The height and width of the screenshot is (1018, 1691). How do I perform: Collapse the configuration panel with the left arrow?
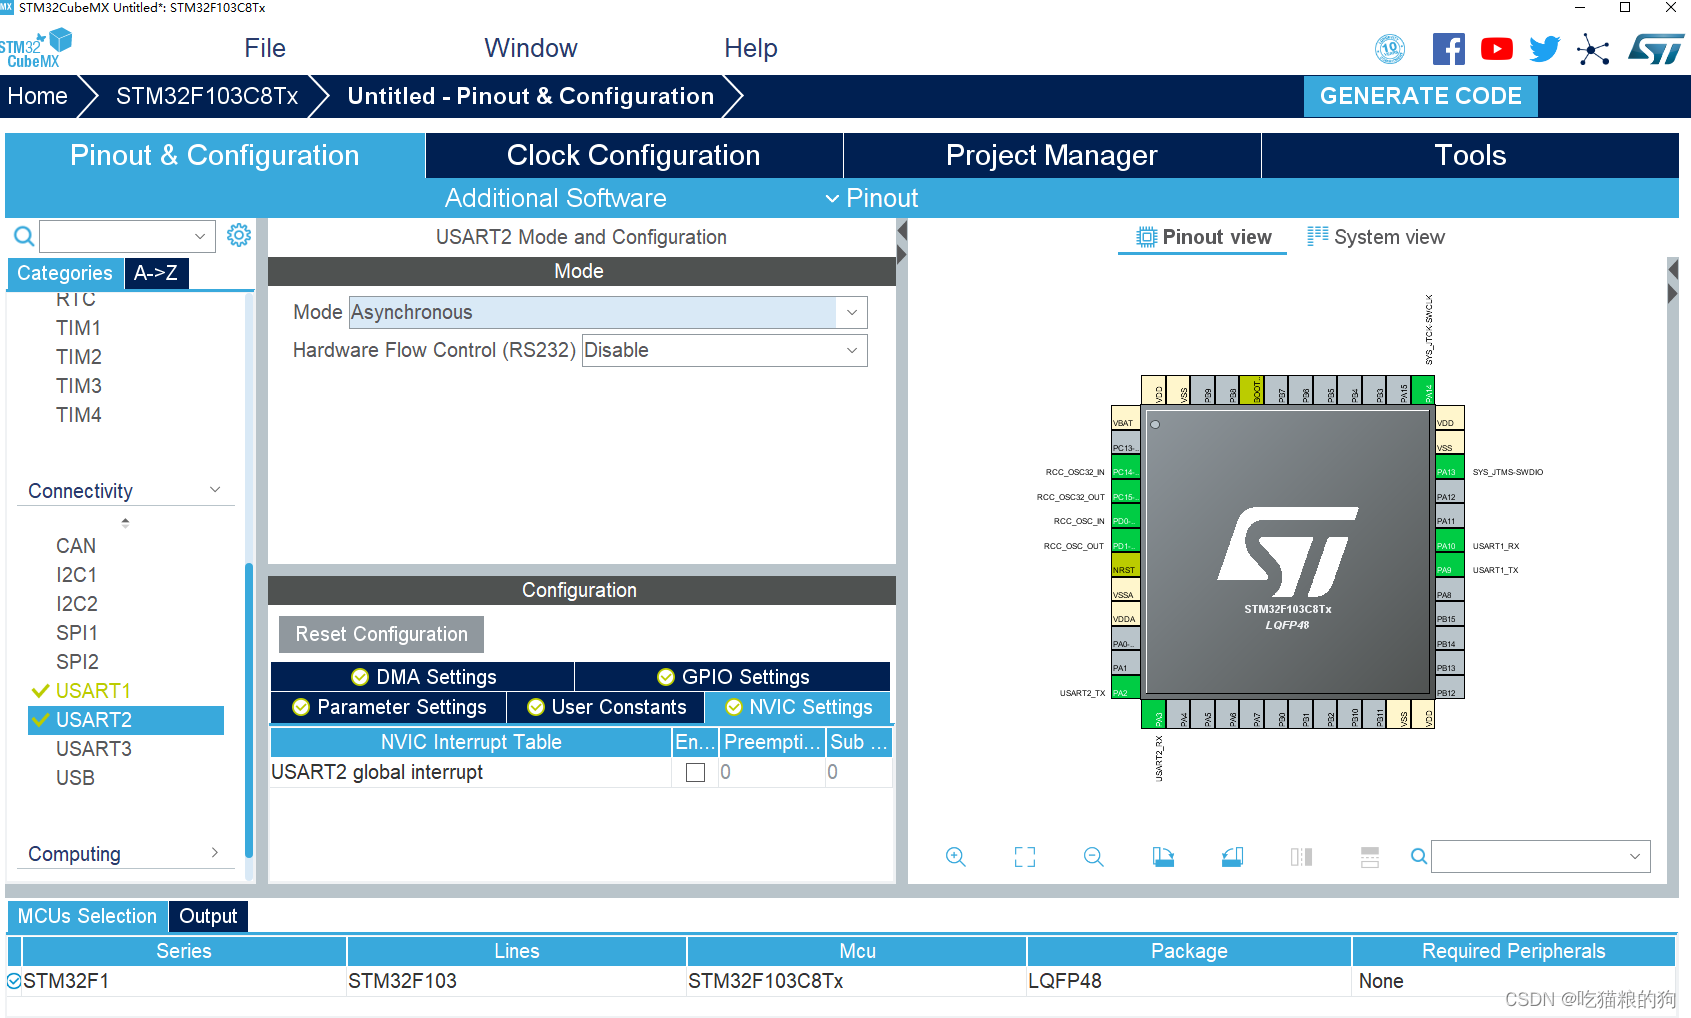[901, 232]
